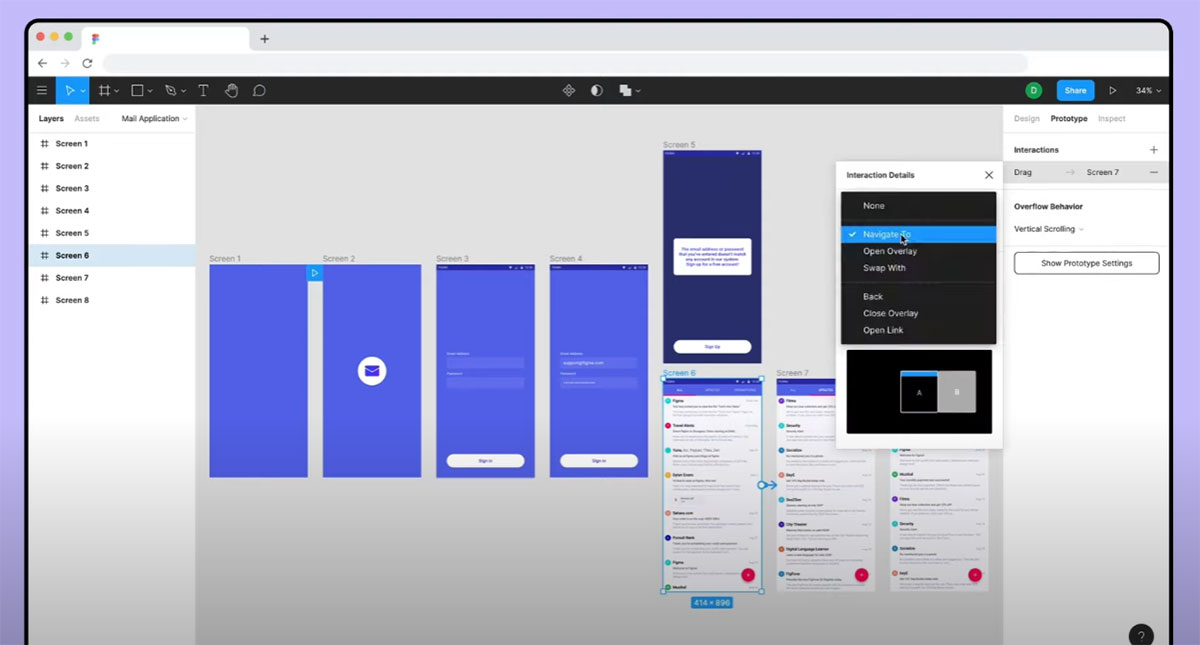Screen dimensions: 1200x645
Task: Select the Screen 3 layer
Action: pos(72,188)
